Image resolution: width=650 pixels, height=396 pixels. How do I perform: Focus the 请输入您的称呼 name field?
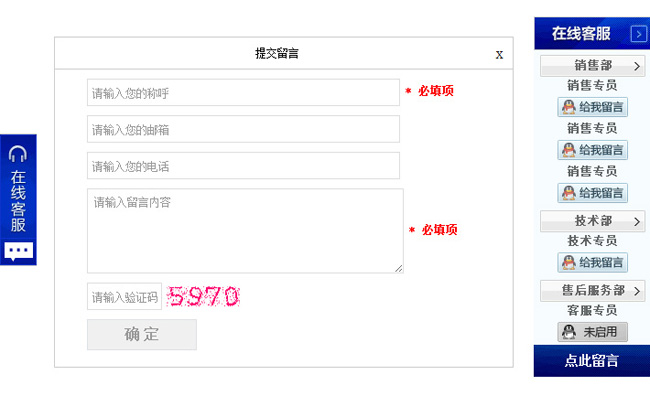point(243,92)
